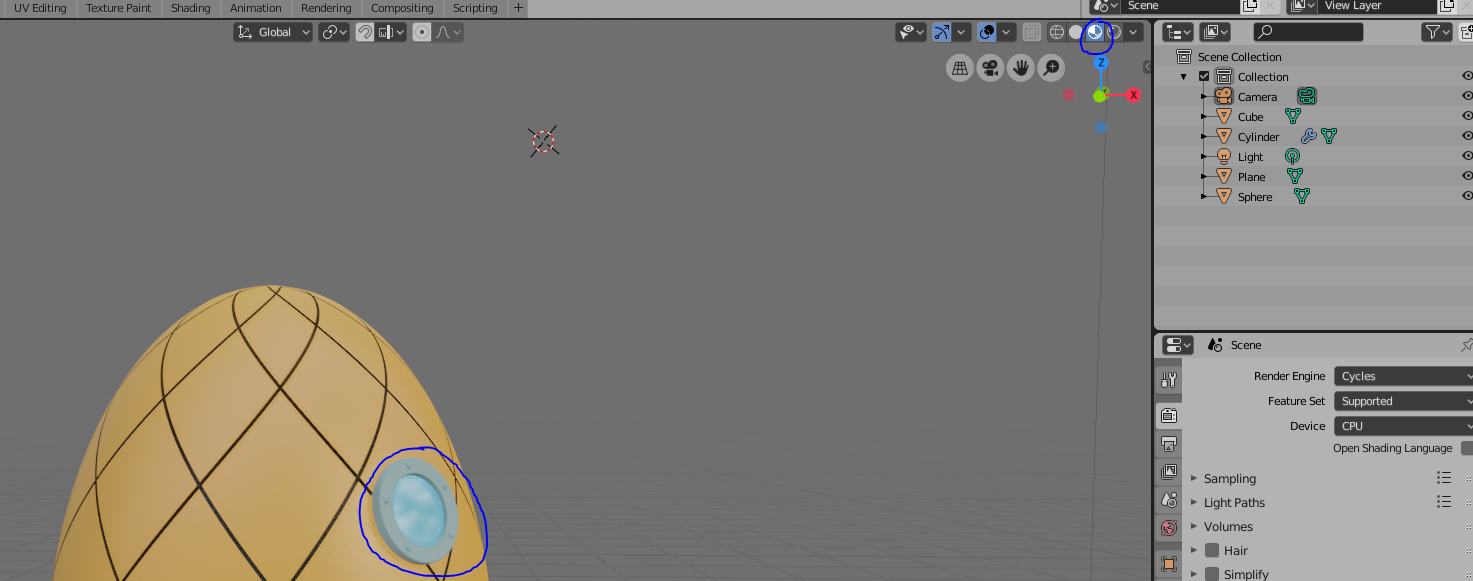Open gizmo options dropdown arrow
This screenshot has height=581, width=1473.
click(961, 32)
